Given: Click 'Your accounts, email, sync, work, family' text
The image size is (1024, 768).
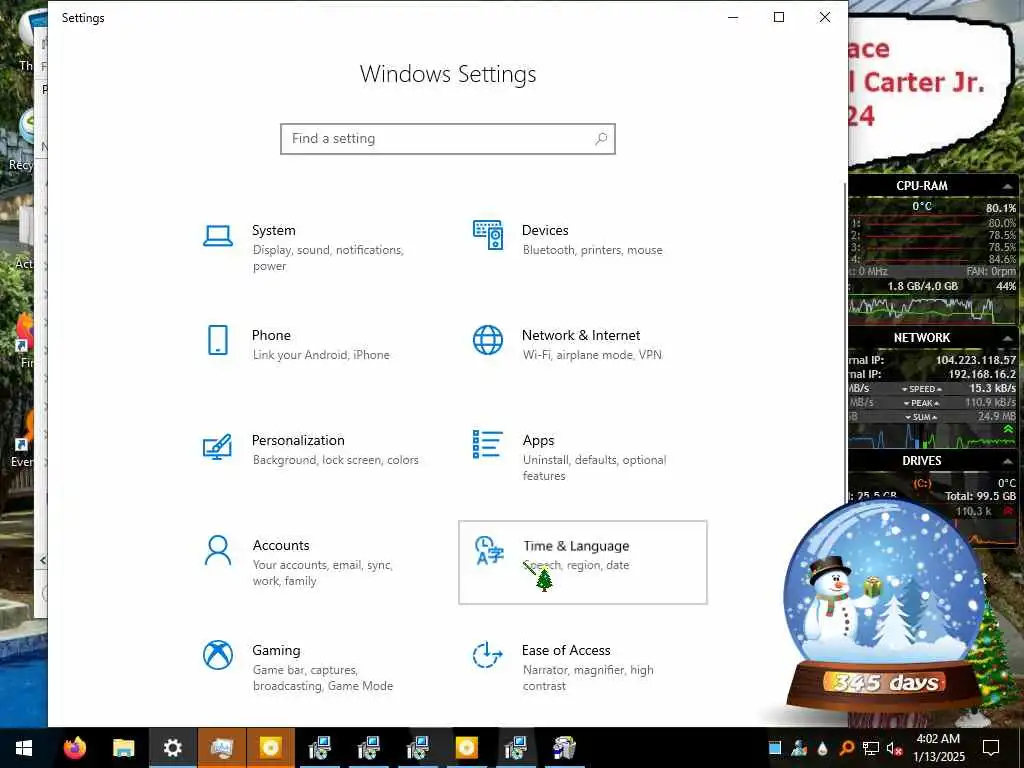Looking at the screenshot, I should [322, 573].
